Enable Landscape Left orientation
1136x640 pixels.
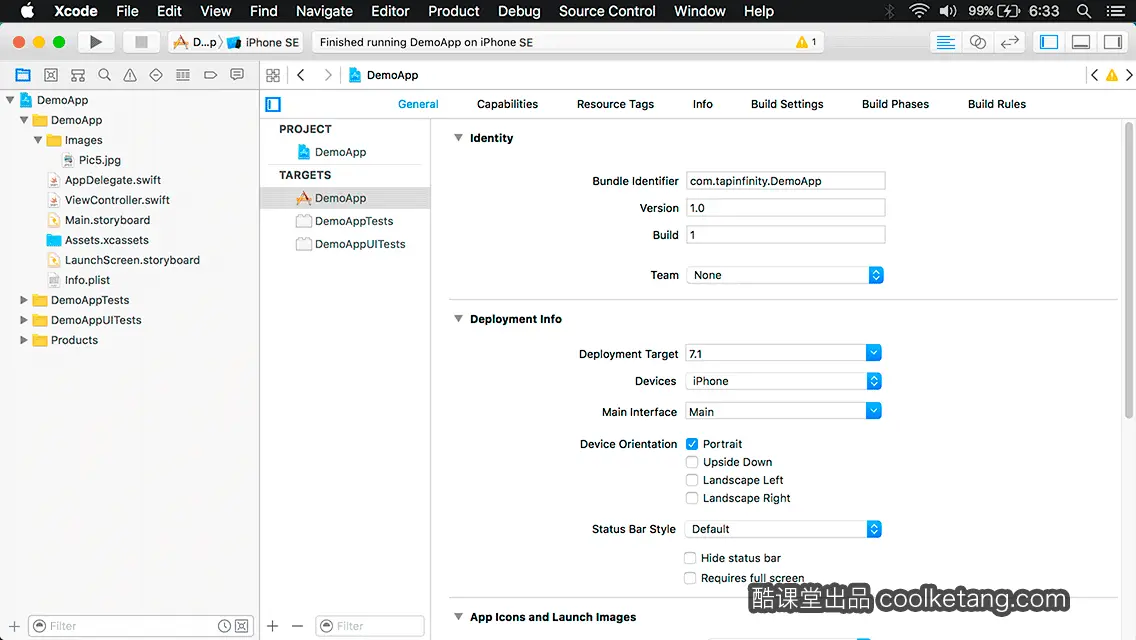tap(692, 480)
